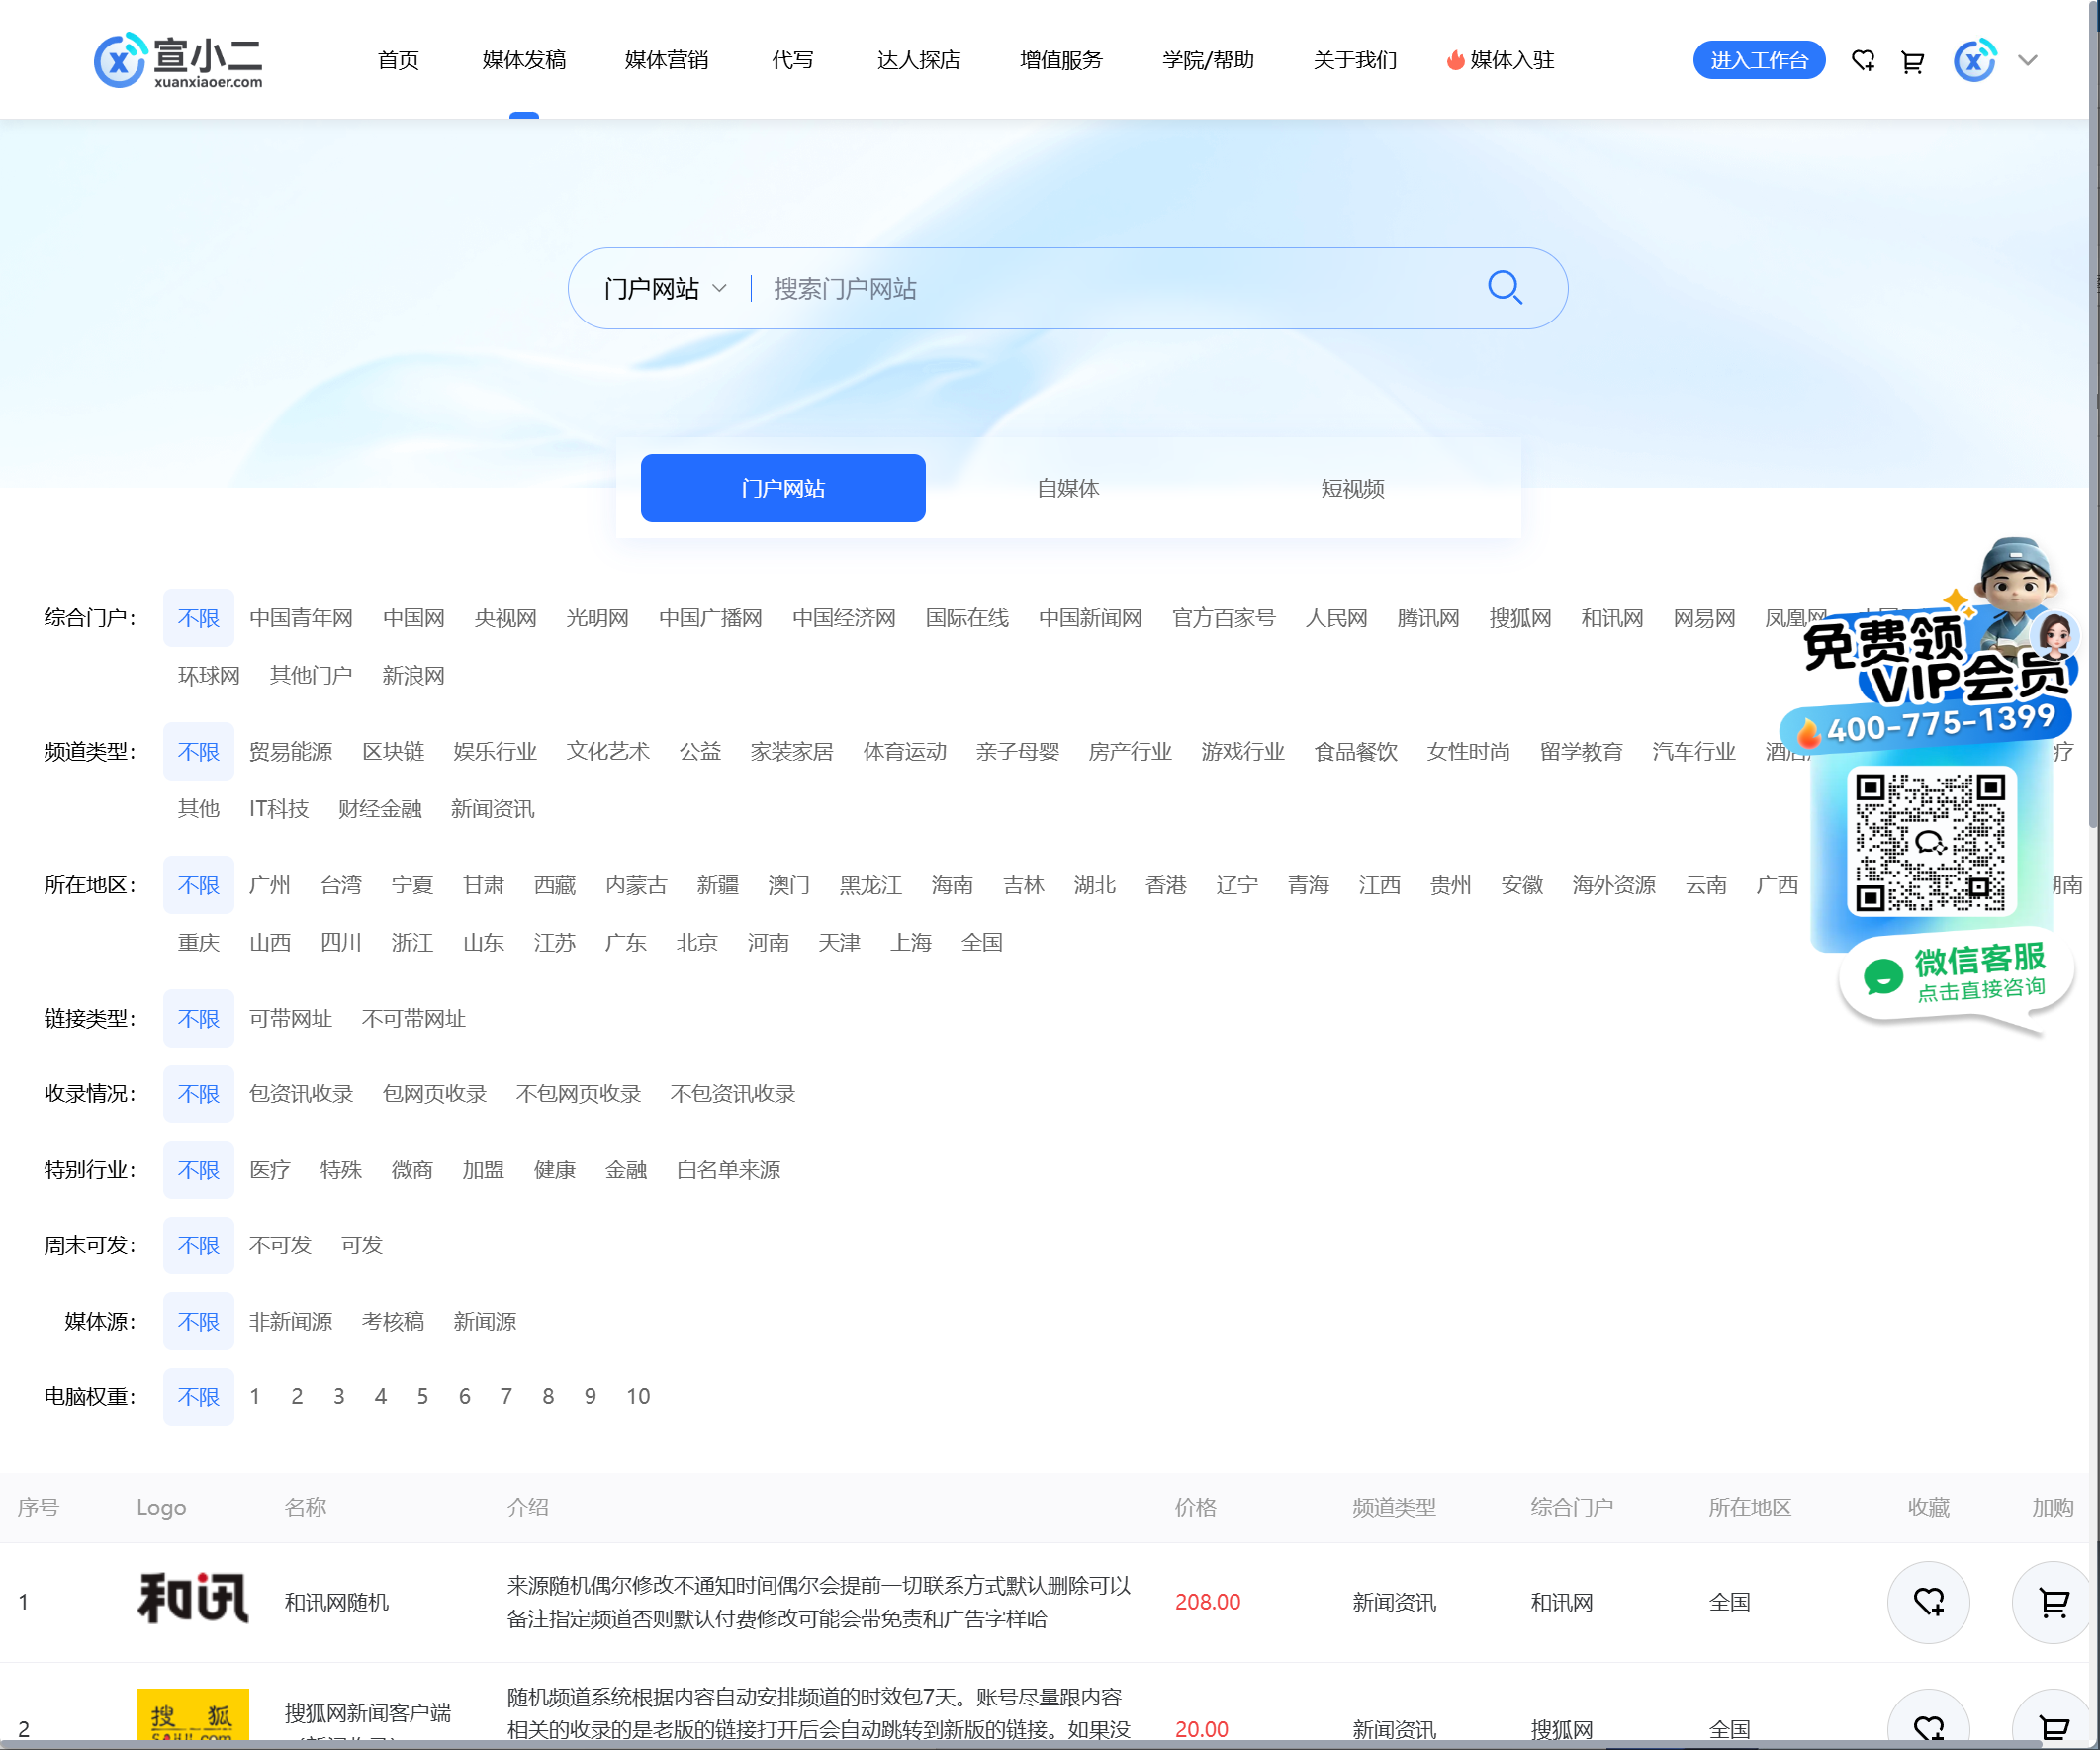The image size is (2100, 1750).
Task: Click the vertical page scrollbar
Action: point(2093,414)
